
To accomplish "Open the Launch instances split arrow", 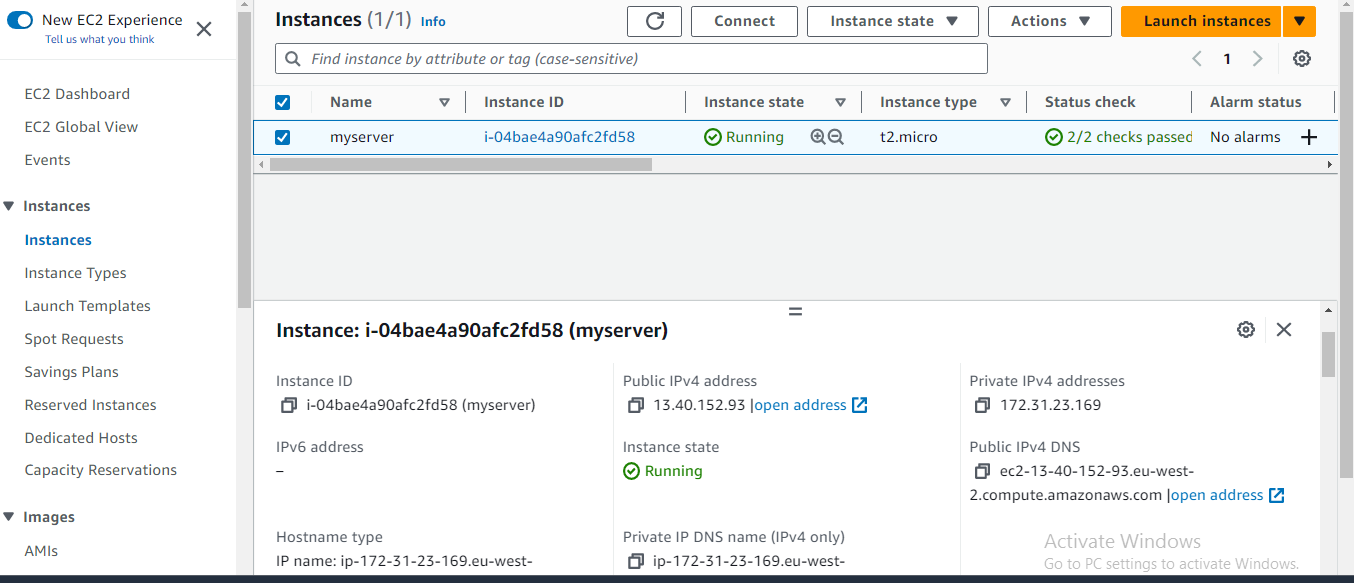I will [1299, 21].
